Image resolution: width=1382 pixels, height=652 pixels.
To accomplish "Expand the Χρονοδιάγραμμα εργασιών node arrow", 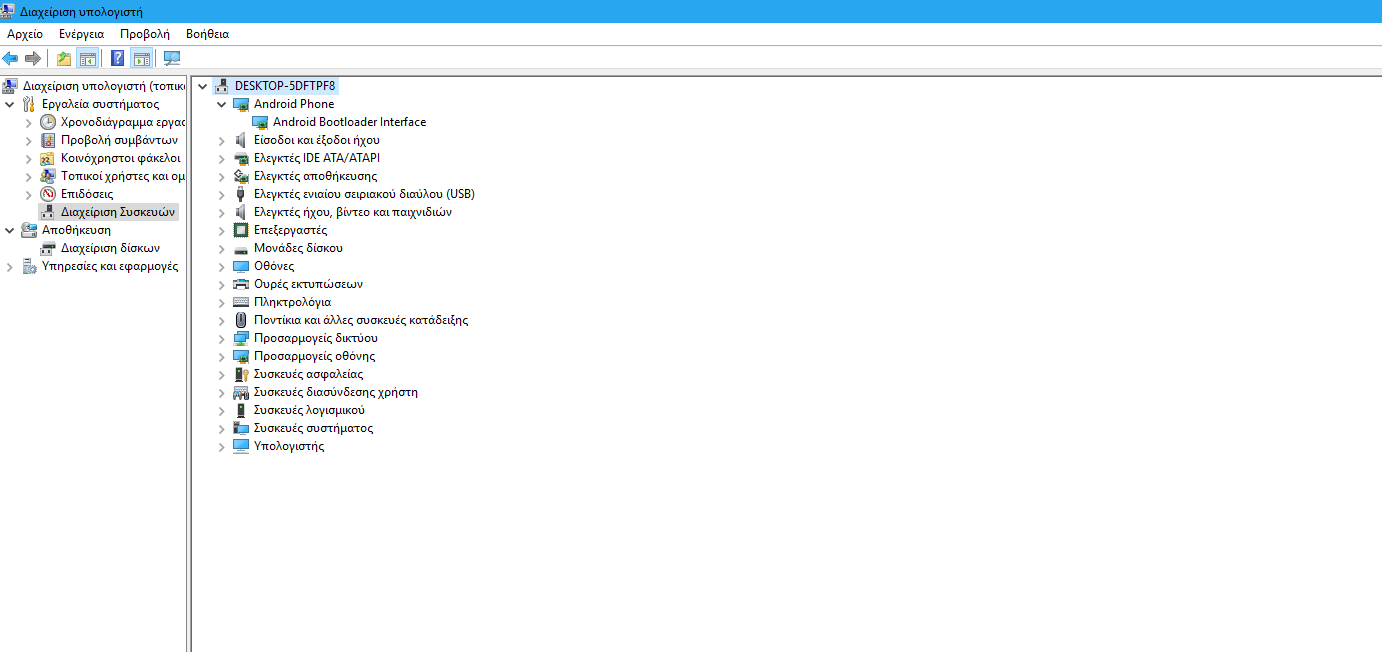I will point(29,122).
